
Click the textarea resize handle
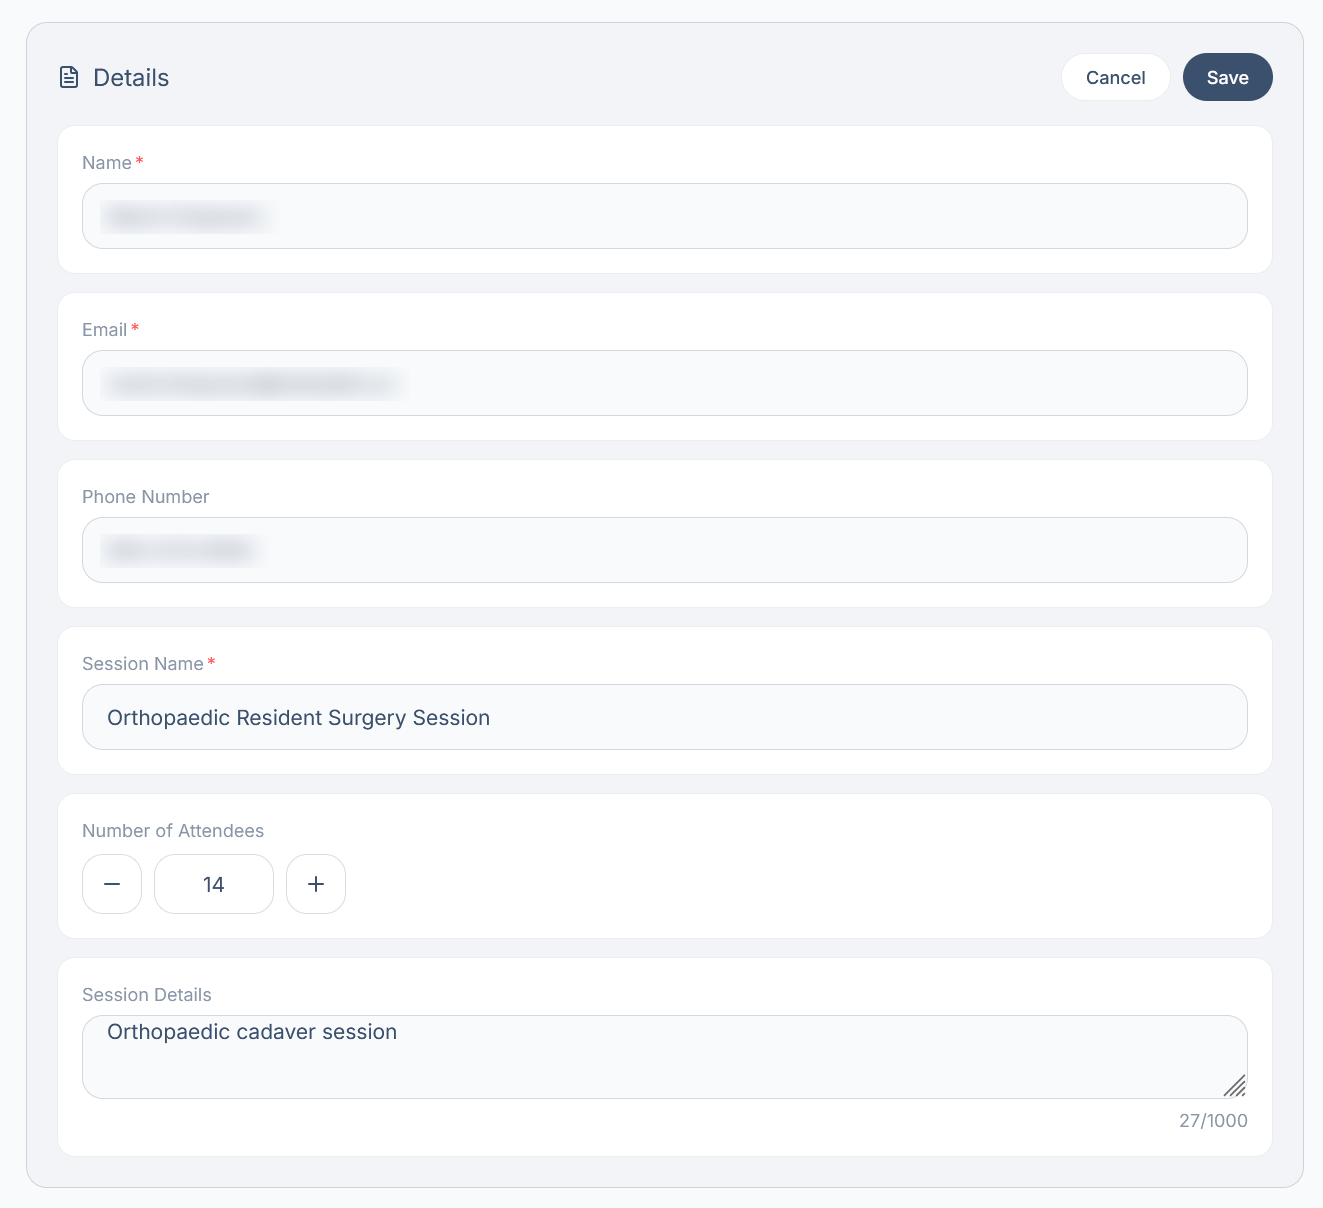1235,1086
